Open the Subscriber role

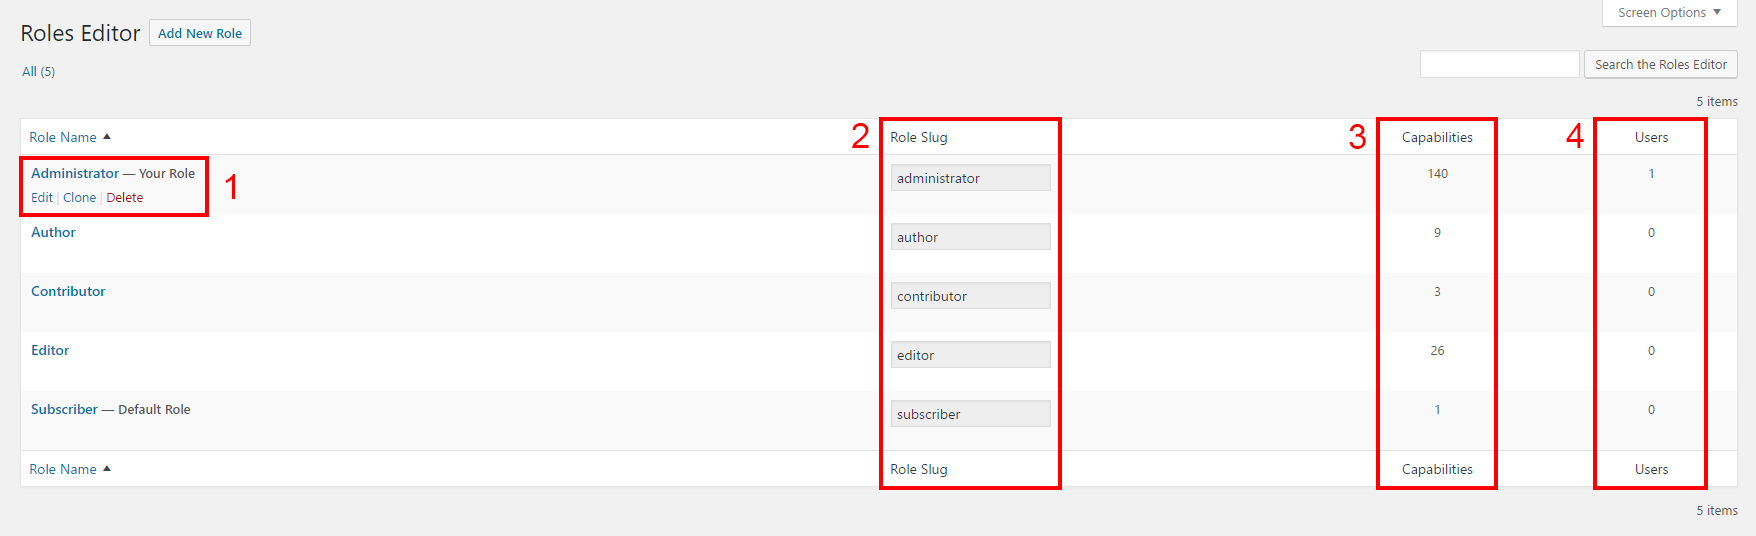pos(64,409)
